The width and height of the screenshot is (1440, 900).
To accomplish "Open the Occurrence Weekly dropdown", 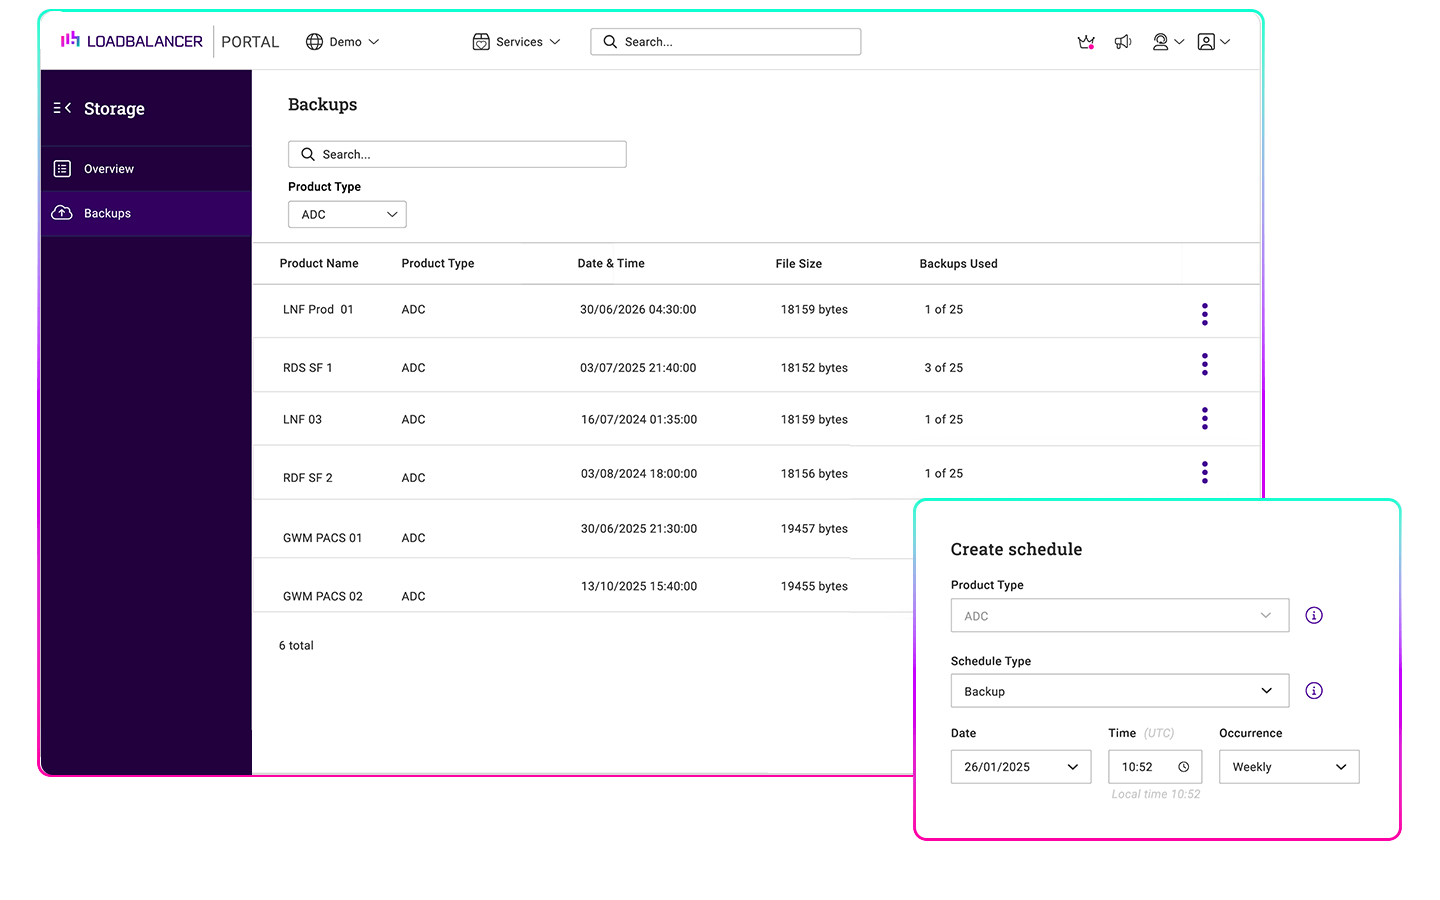I will [1289, 767].
